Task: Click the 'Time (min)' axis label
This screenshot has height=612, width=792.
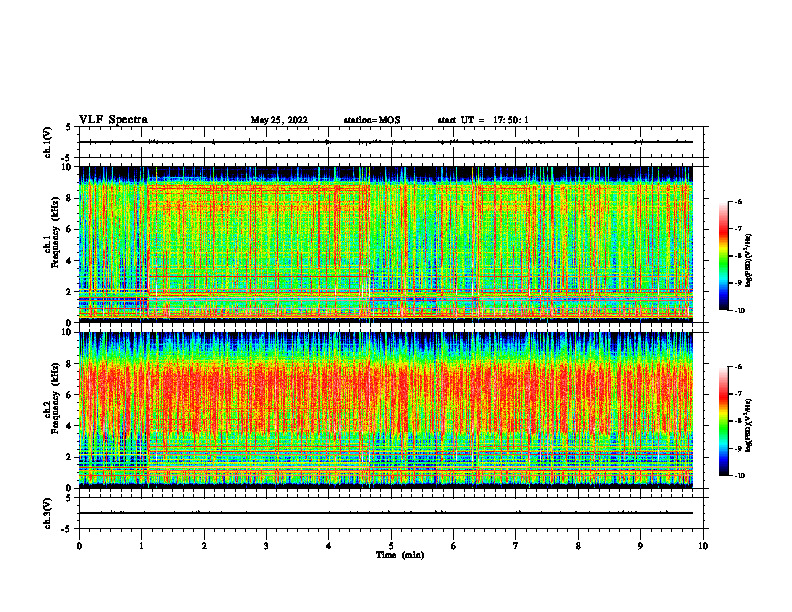Action: (400, 555)
